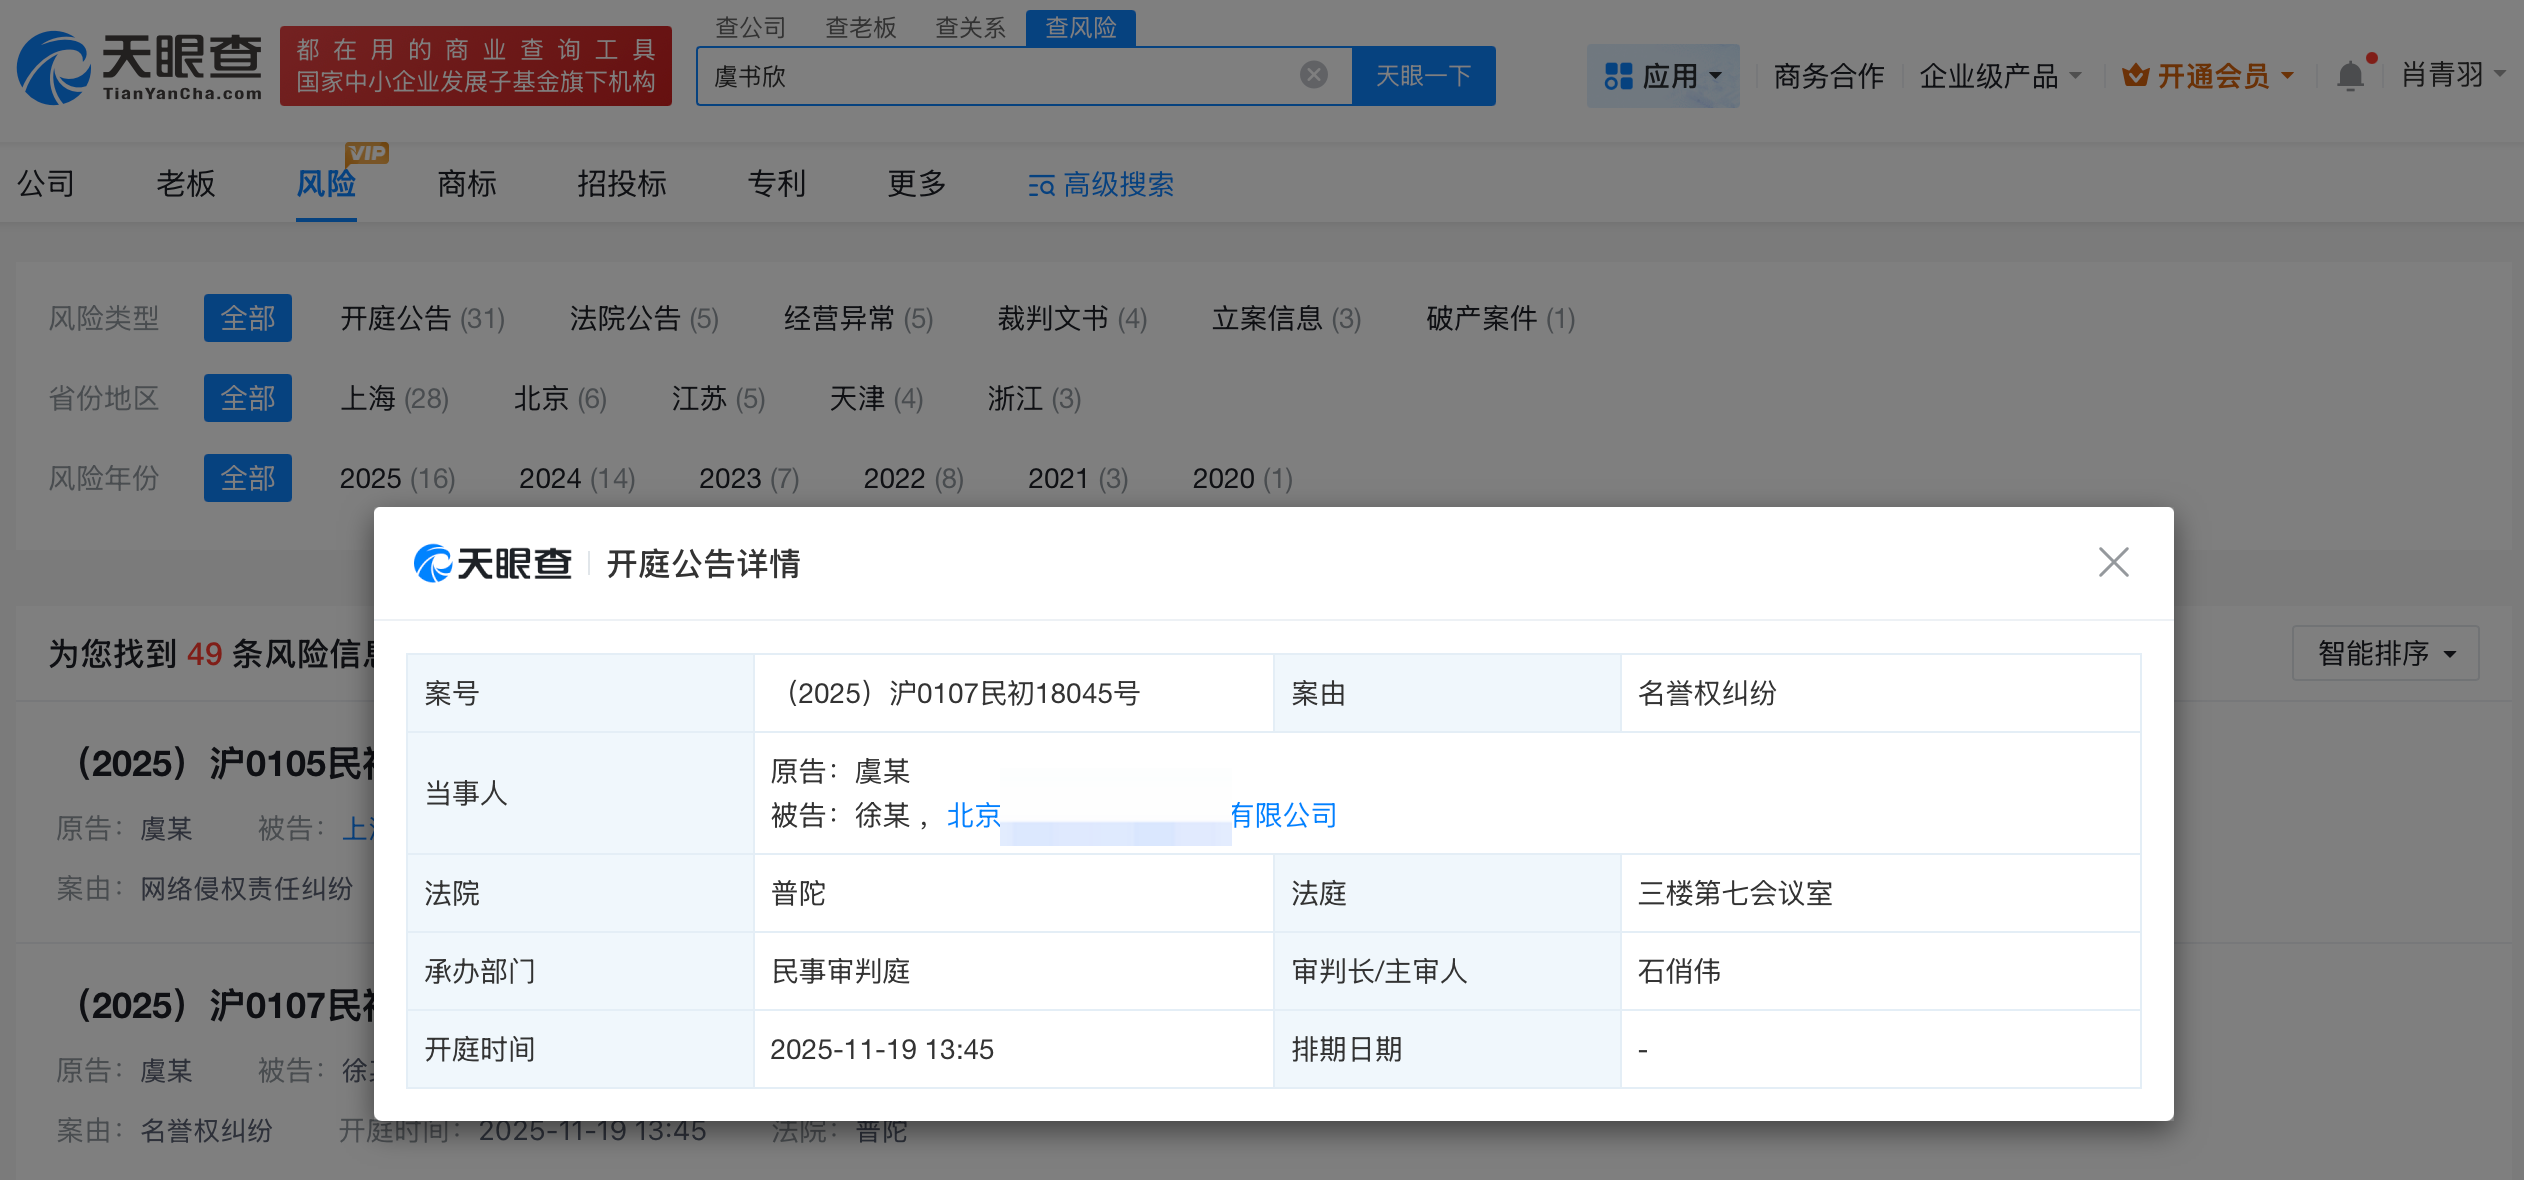Click the VIP badge on 风险 tab
This screenshot has height=1180, width=2524.
coord(368,152)
